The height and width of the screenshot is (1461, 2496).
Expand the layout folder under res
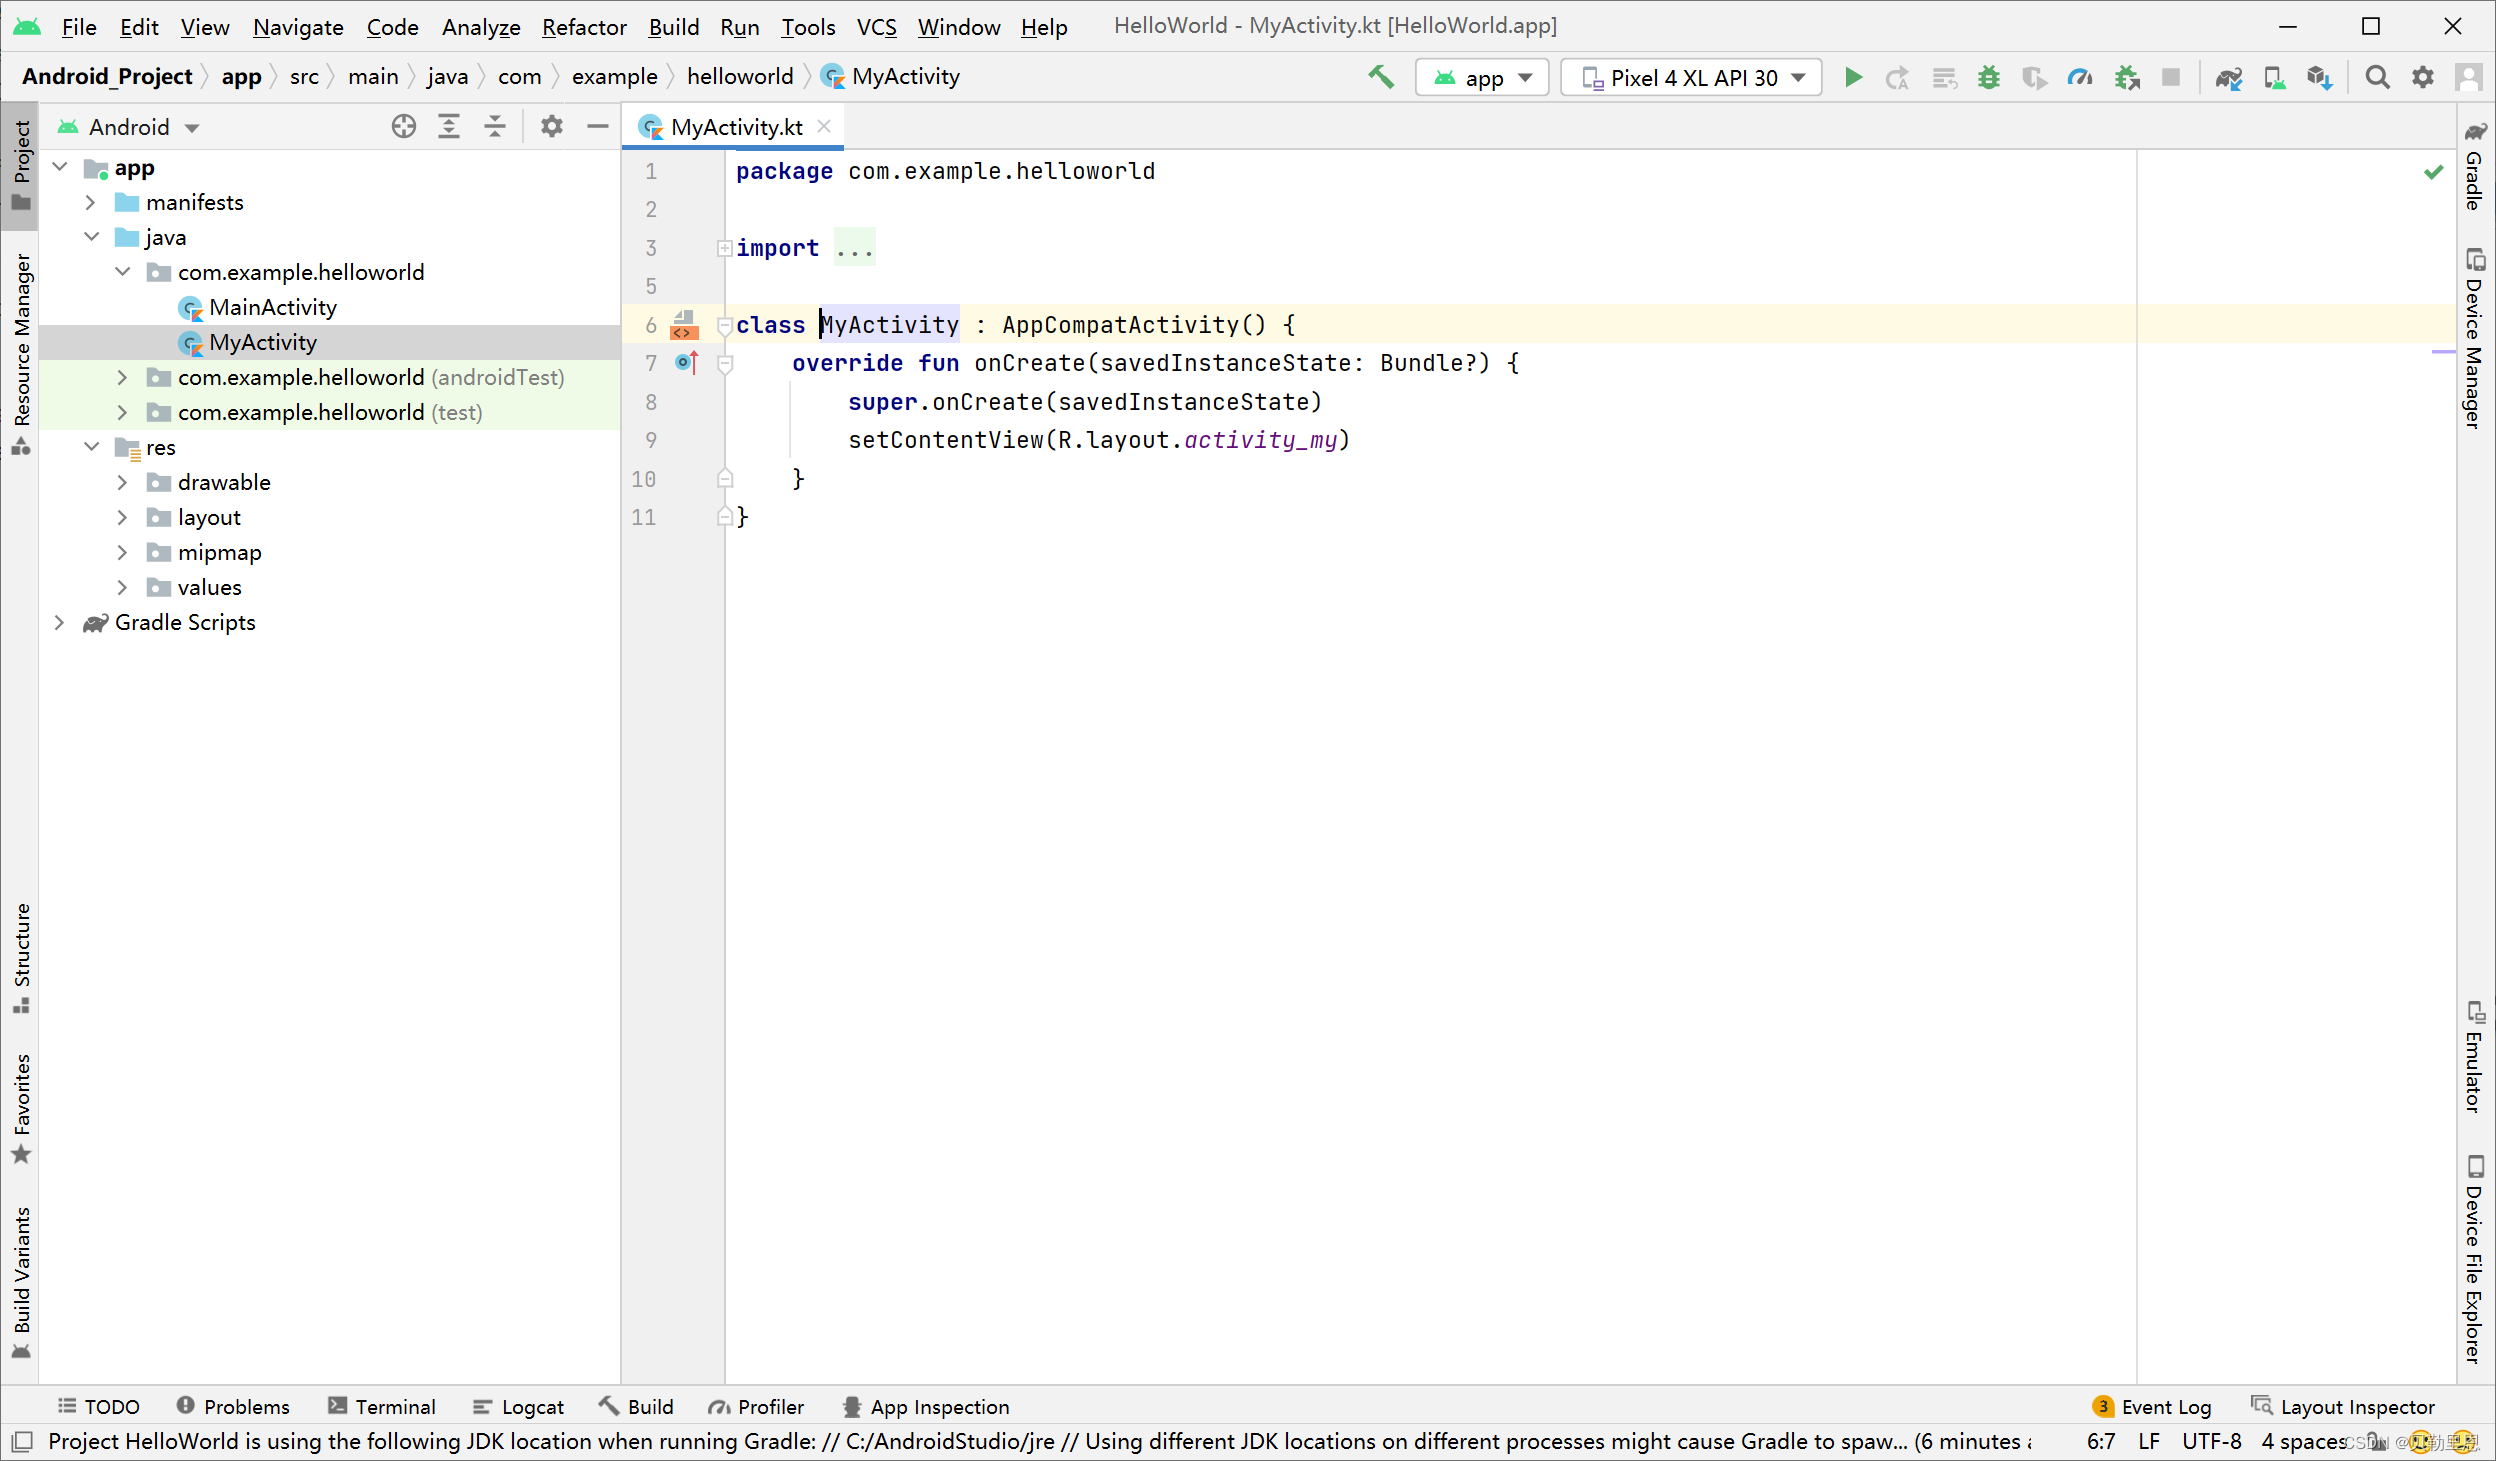click(x=123, y=517)
